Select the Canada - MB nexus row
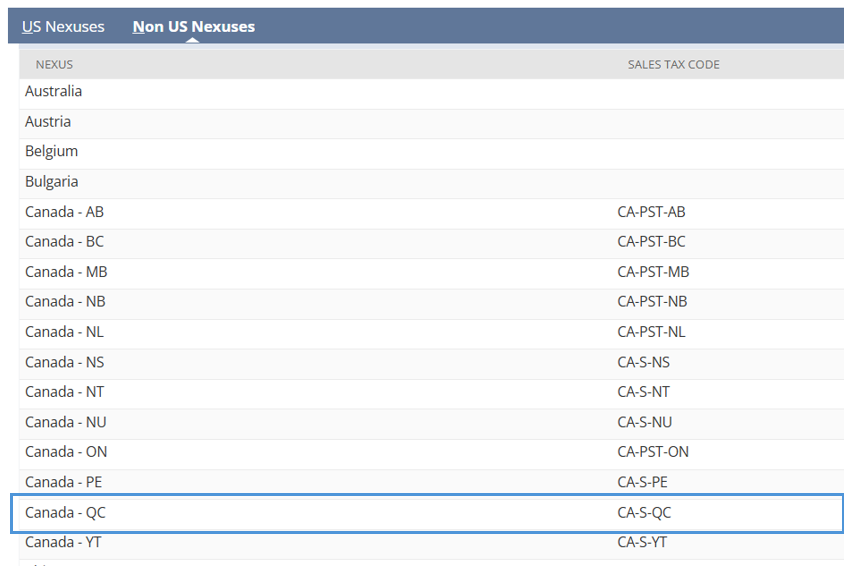847x571 pixels. point(431,272)
